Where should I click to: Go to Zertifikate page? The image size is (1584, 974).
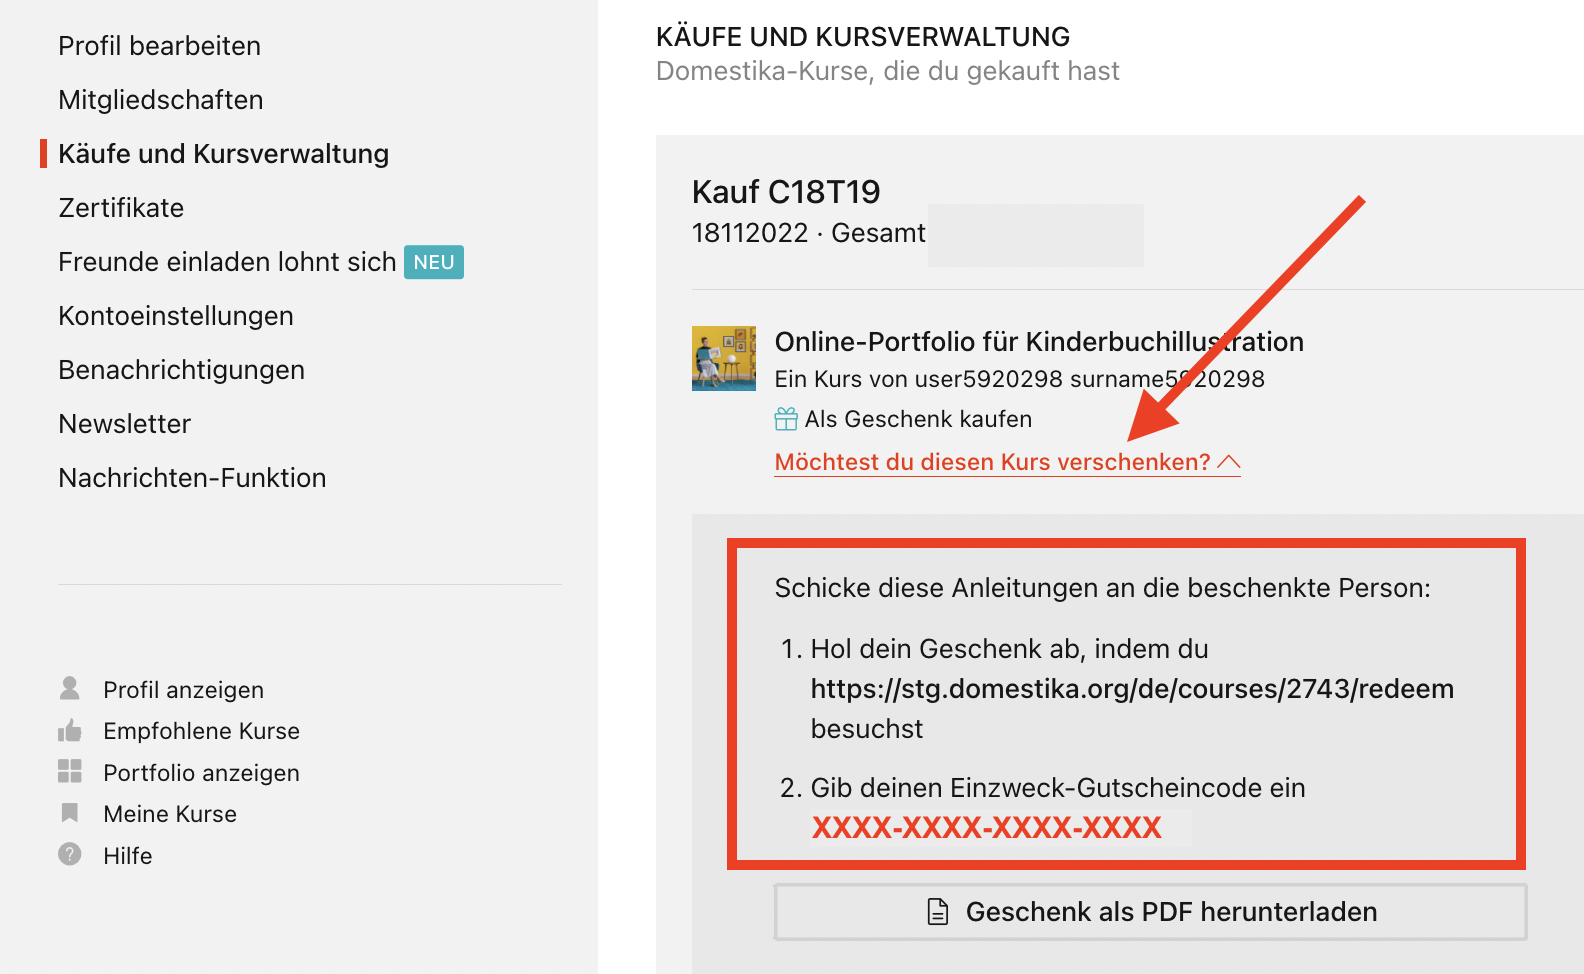121,208
